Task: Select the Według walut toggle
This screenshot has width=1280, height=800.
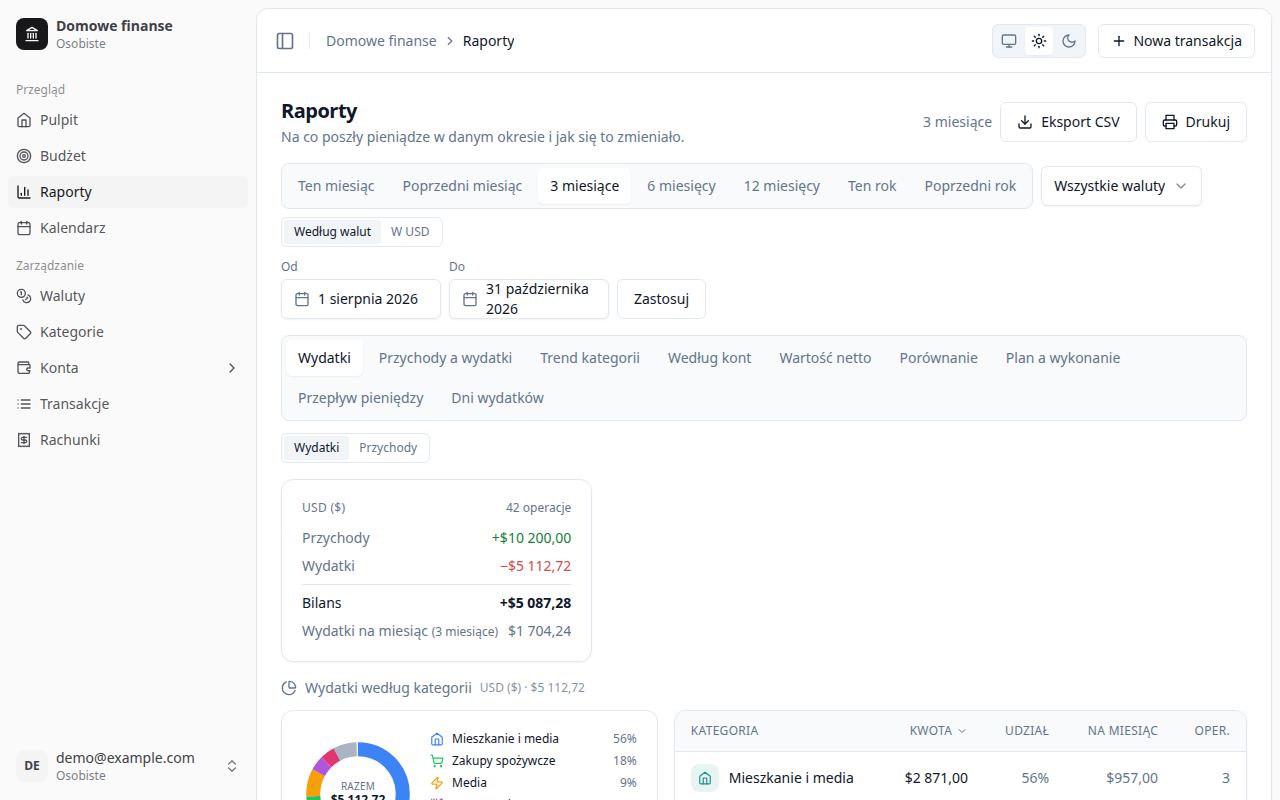Action: point(332,232)
